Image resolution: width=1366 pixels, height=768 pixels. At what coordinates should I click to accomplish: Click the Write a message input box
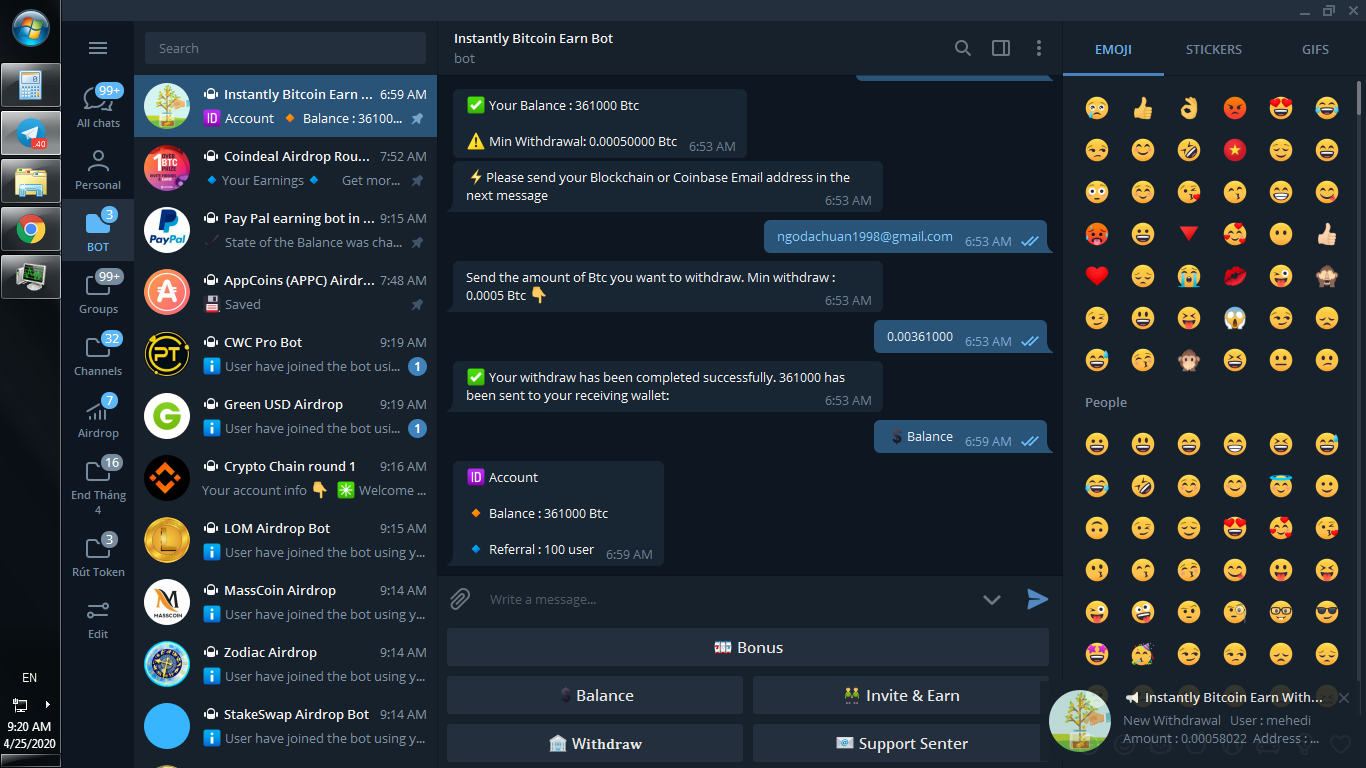click(725, 600)
